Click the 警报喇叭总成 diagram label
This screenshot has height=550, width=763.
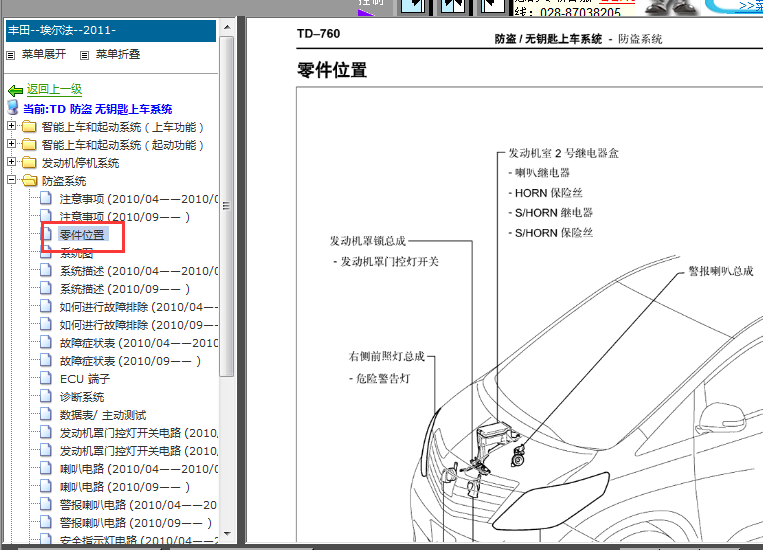click(x=721, y=271)
